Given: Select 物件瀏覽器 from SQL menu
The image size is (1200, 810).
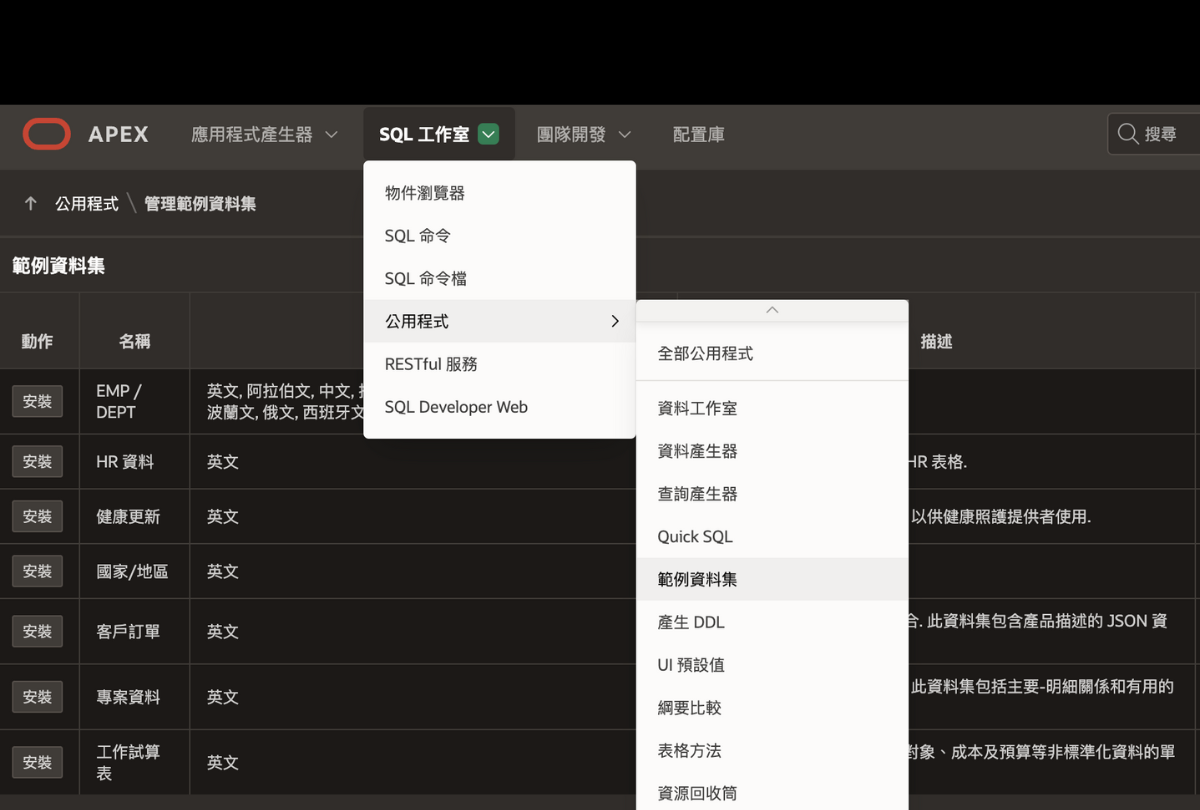Looking at the screenshot, I should pyautogui.click(x=500, y=193).
